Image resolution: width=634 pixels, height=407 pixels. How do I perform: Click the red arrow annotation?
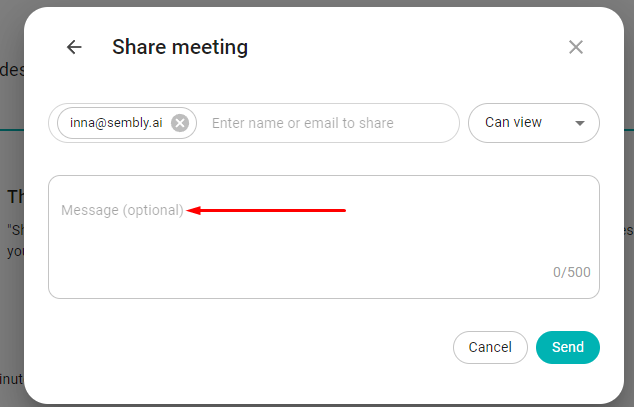tap(266, 210)
